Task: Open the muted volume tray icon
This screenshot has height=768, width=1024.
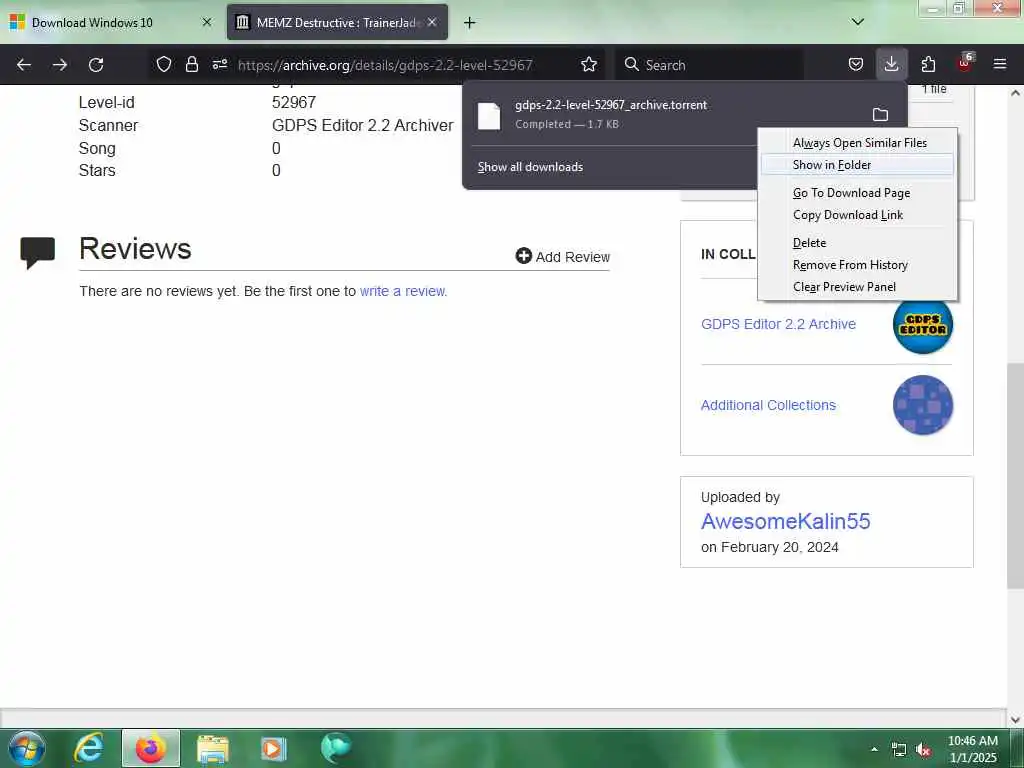Action: click(x=923, y=750)
